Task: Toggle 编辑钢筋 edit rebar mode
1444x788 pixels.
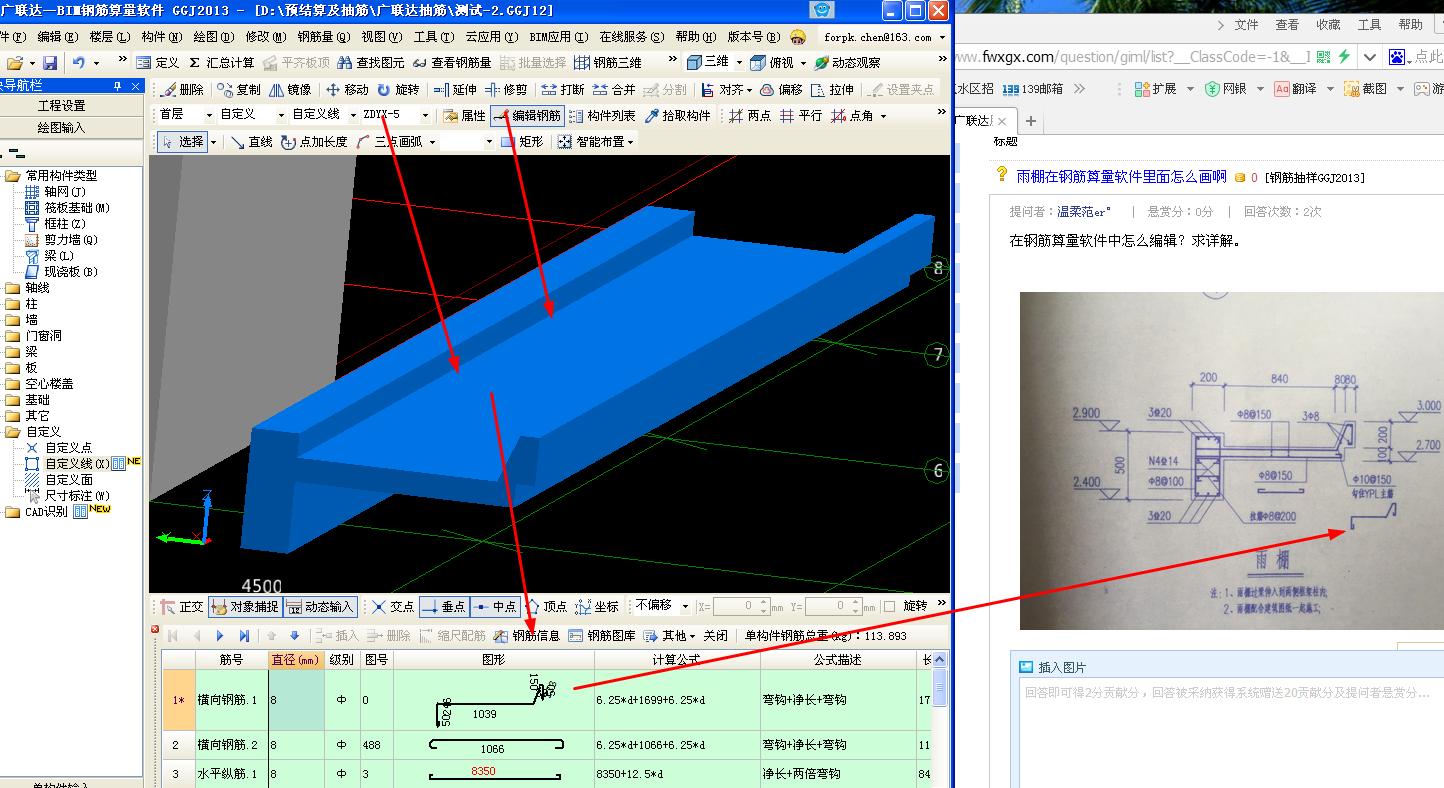Action: (x=527, y=115)
